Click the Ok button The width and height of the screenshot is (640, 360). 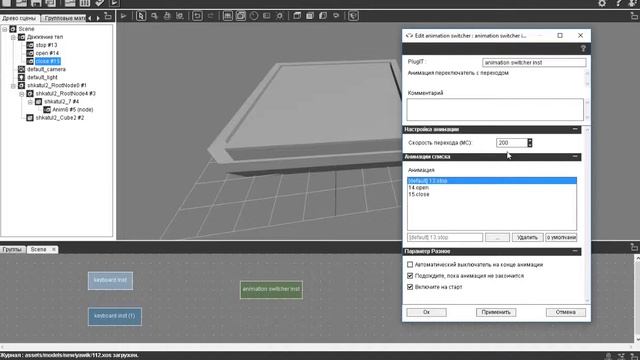click(x=427, y=312)
